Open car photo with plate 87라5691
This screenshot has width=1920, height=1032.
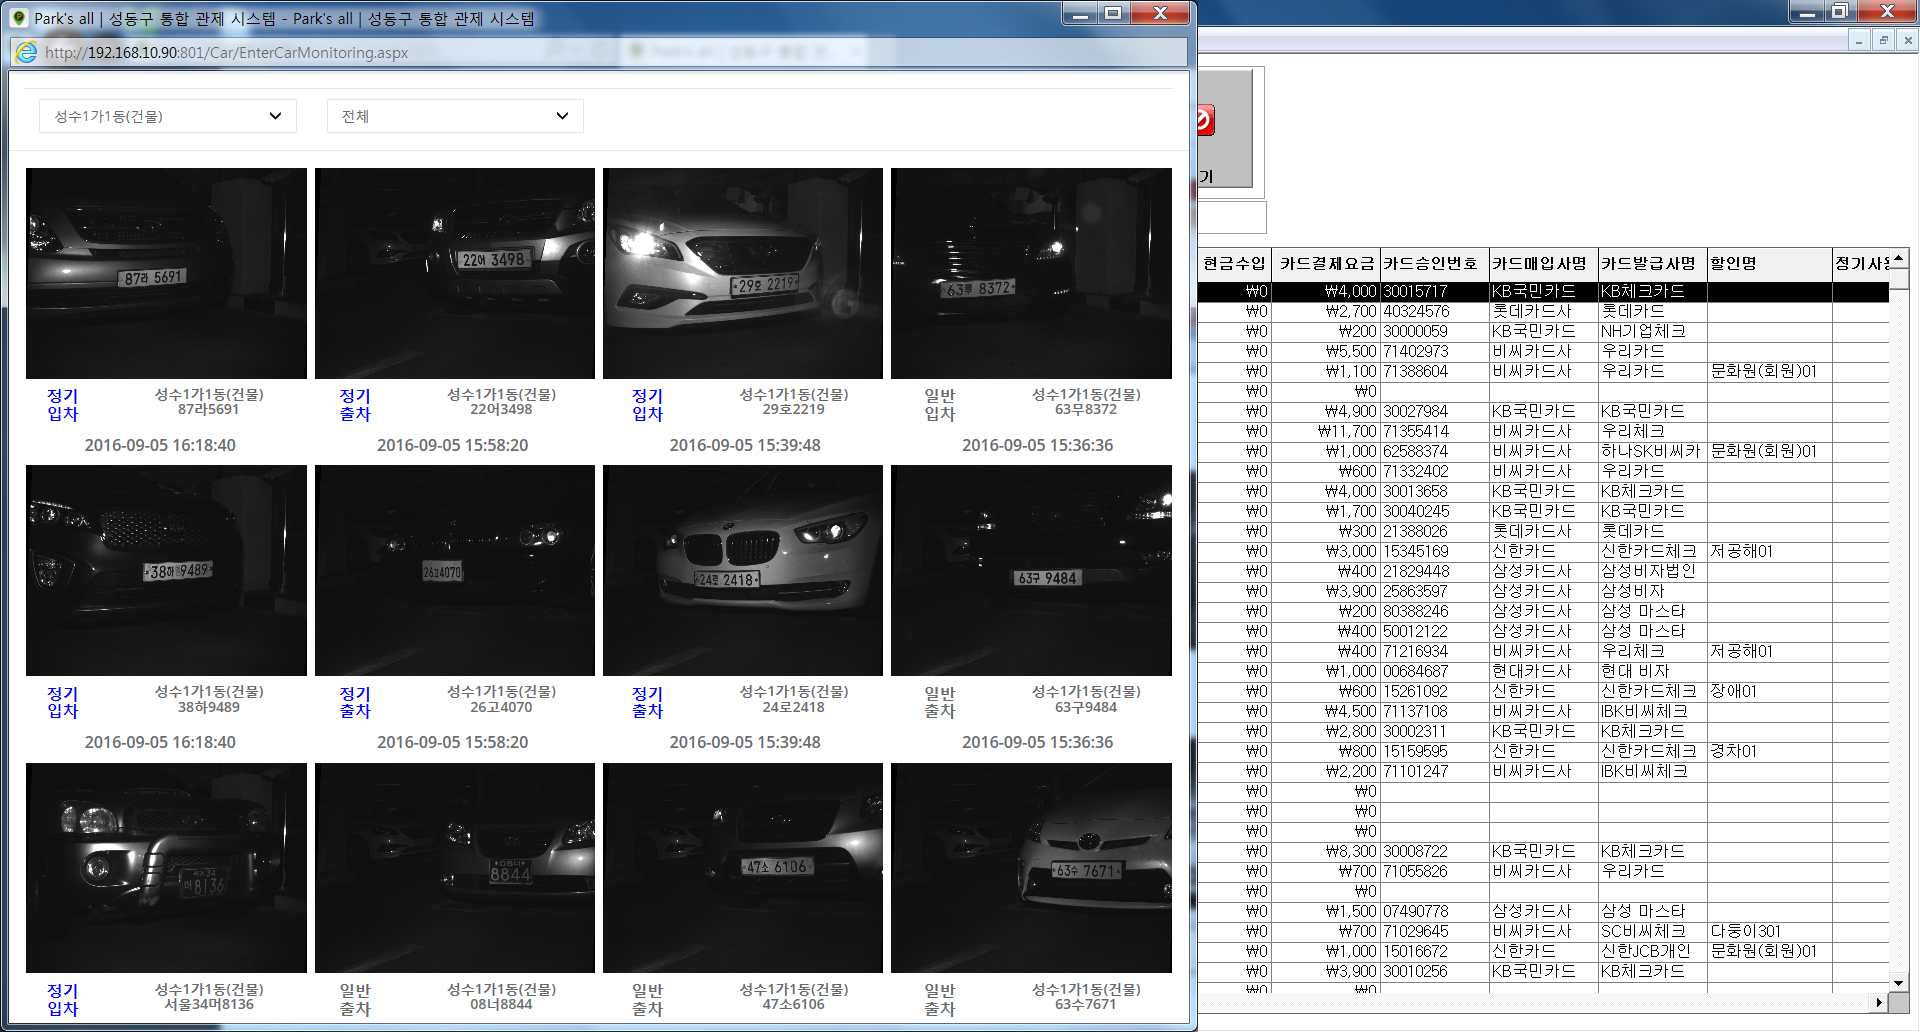pyautogui.click(x=166, y=273)
